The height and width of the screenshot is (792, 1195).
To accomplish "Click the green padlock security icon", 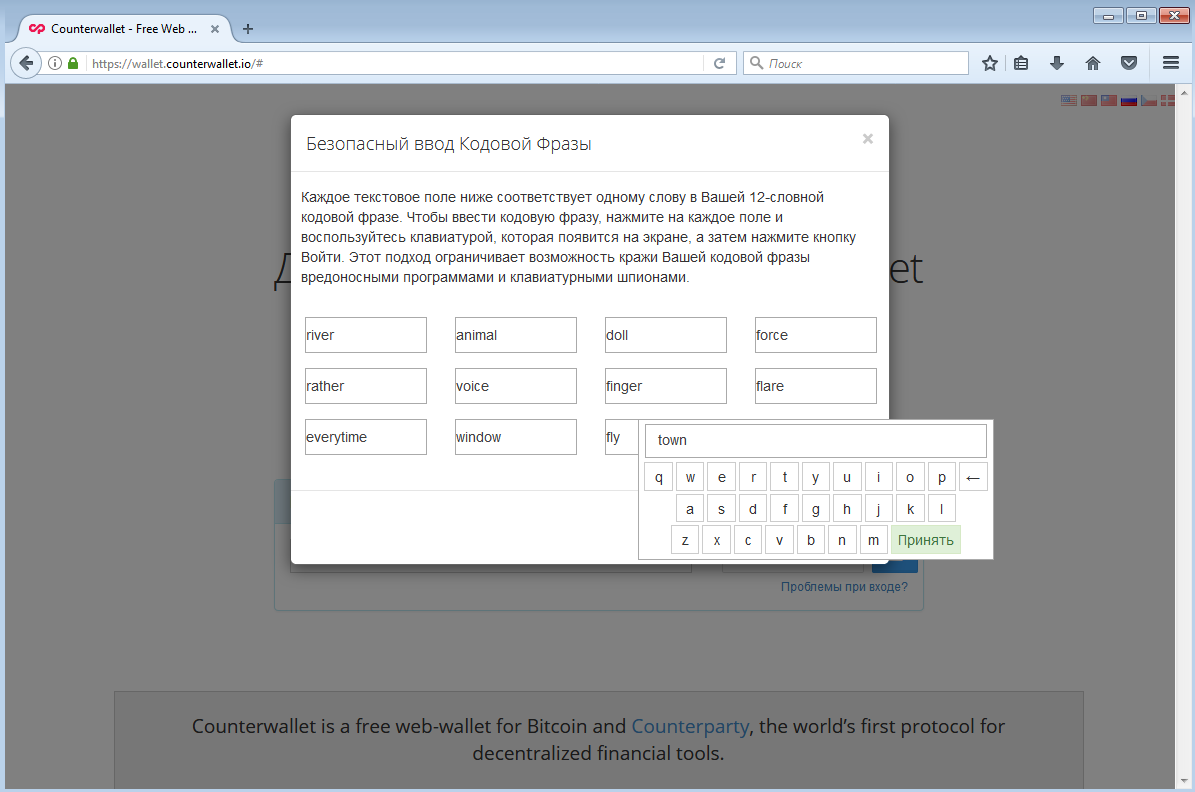I will [x=73, y=63].
